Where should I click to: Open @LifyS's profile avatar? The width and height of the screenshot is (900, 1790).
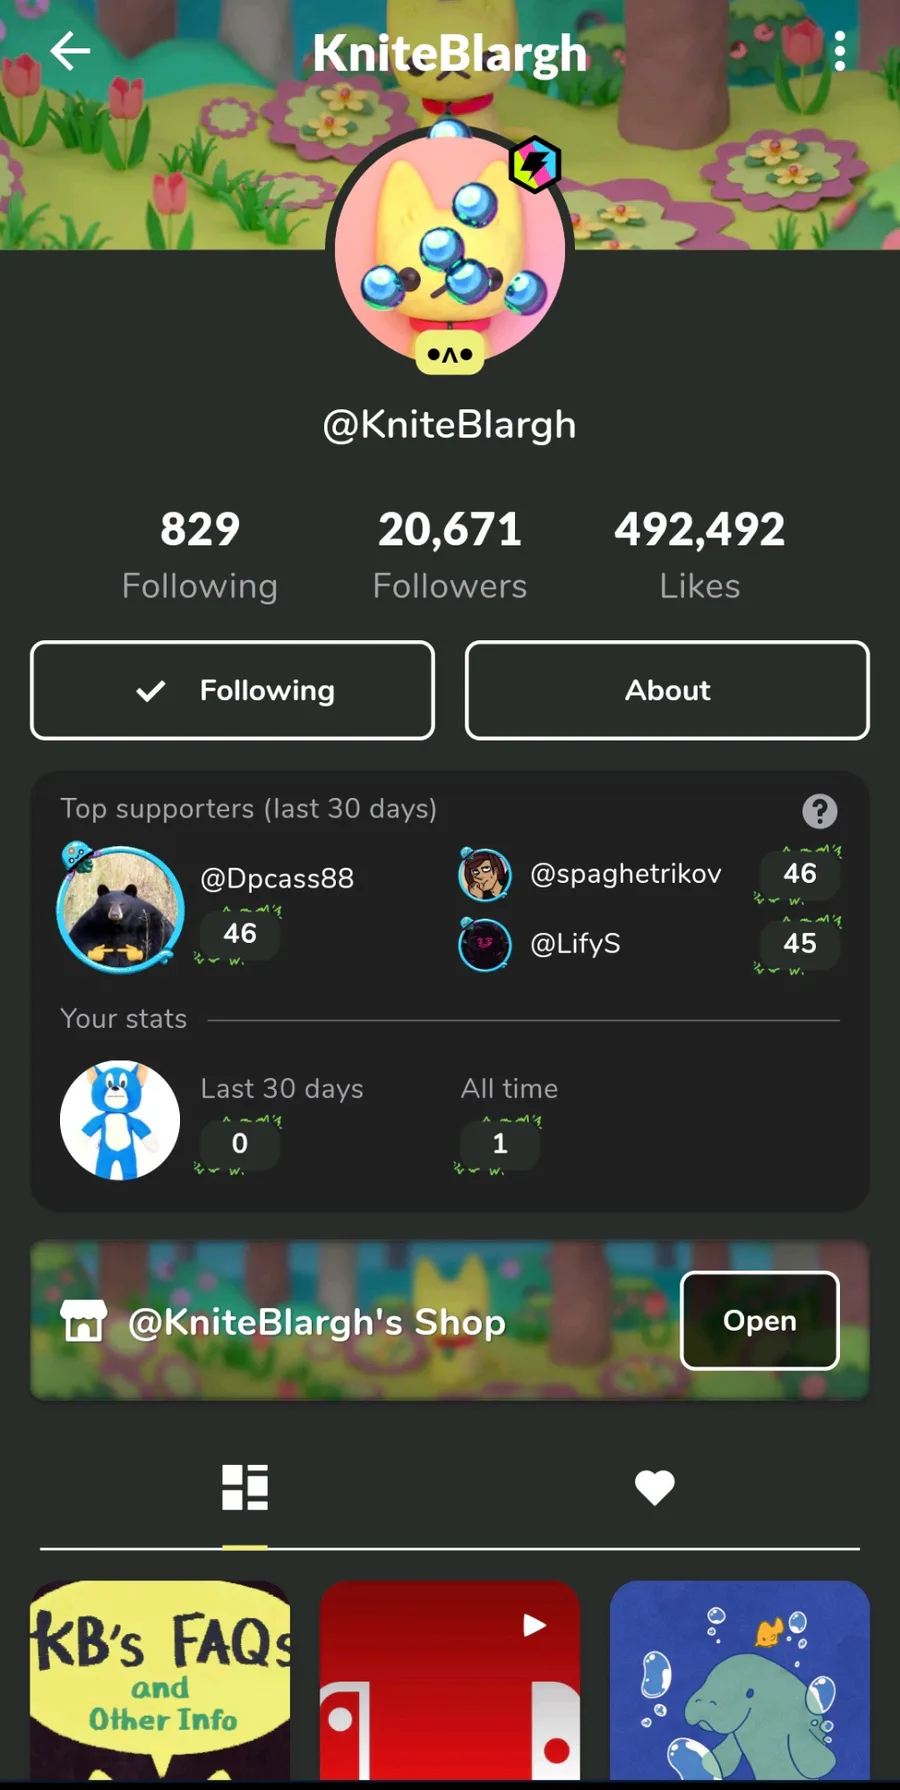click(485, 944)
